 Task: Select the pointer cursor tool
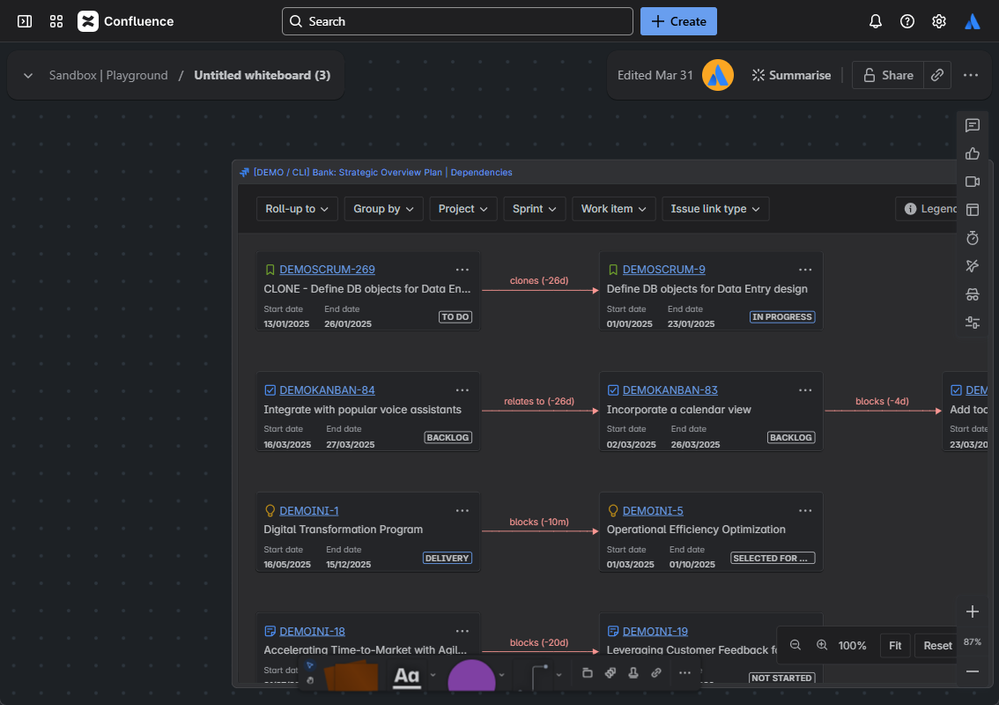tap(310, 665)
